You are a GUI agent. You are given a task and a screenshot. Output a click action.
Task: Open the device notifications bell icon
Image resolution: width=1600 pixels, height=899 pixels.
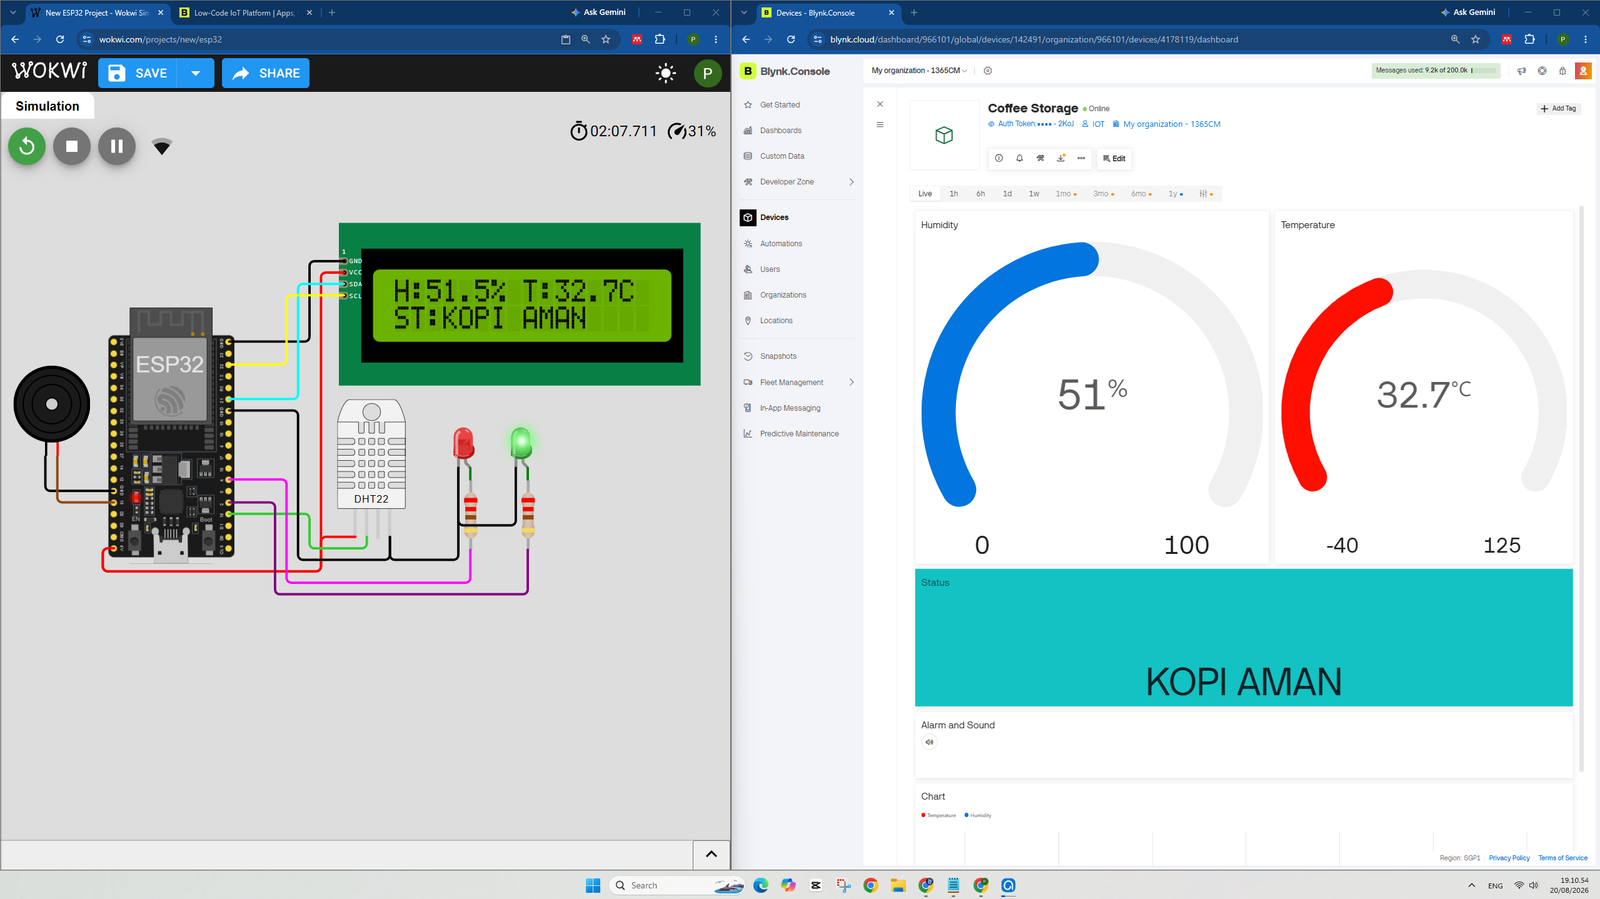pyautogui.click(x=1020, y=158)
